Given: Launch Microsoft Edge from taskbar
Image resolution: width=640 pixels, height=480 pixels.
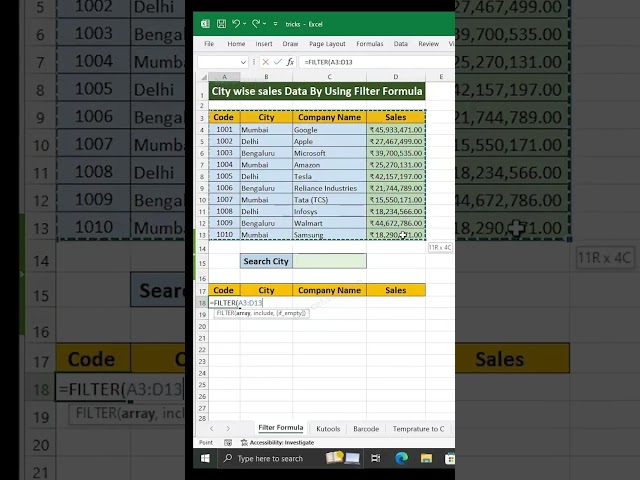Looking at the screenshot, I should click(401, 458).
